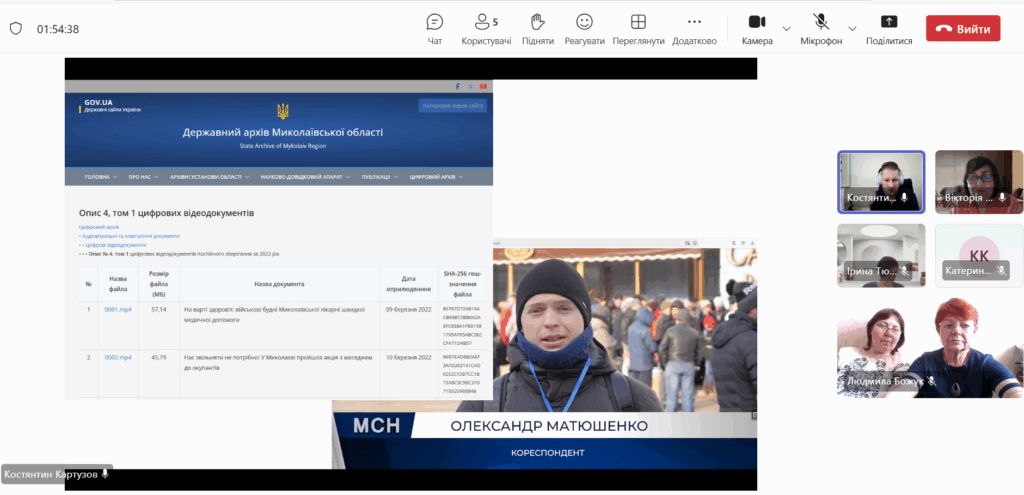Expand the microphone options dropdown arrow

click(x=852, y=29)
